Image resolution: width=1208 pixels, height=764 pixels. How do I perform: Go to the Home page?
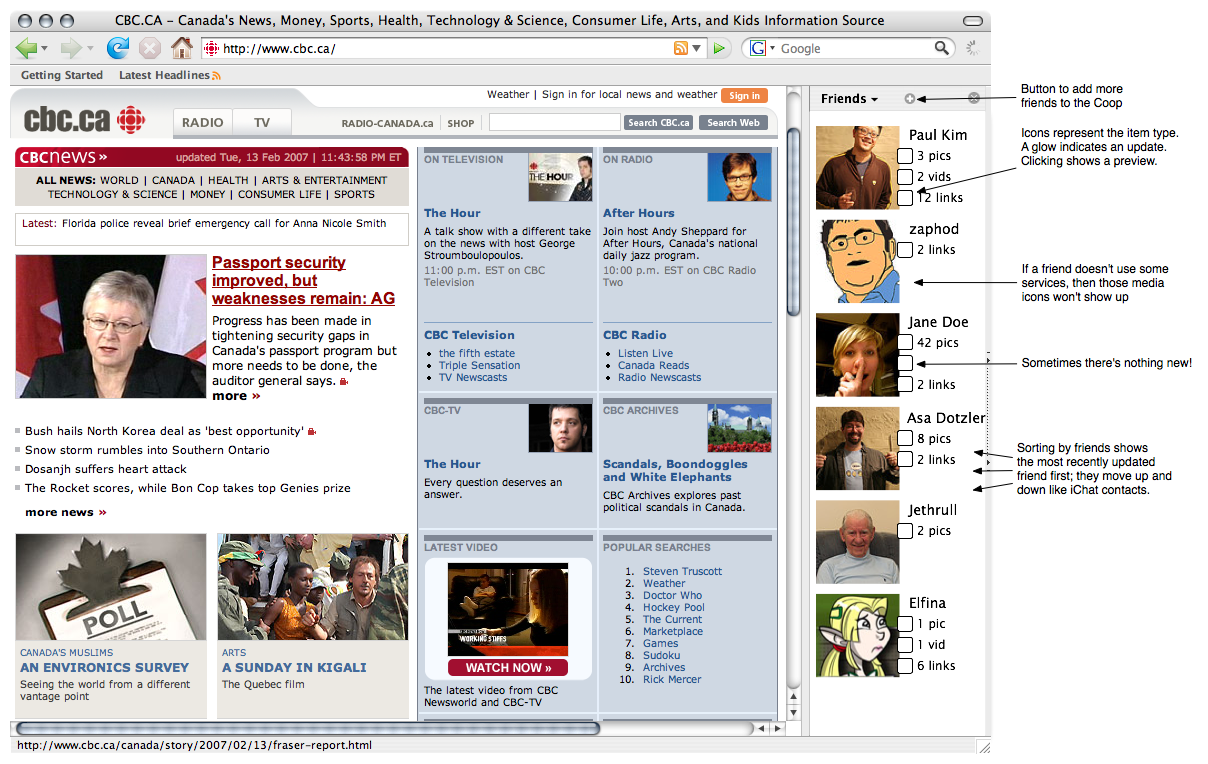pyautogui.click(x=181, y=47)
